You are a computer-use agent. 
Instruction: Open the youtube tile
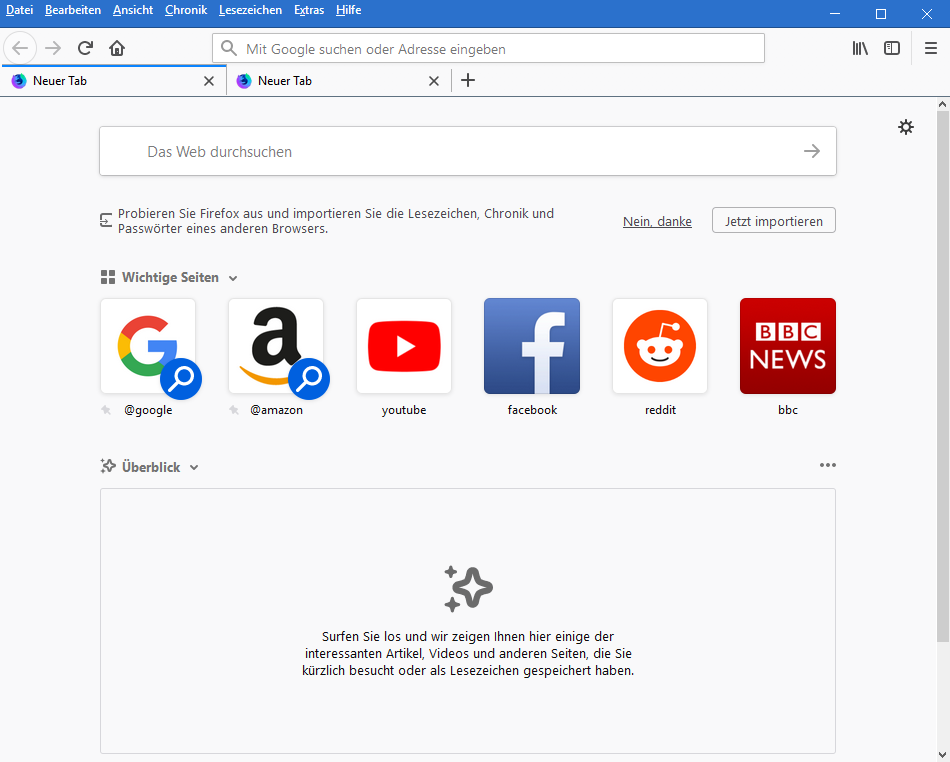(x=404, y=346)
